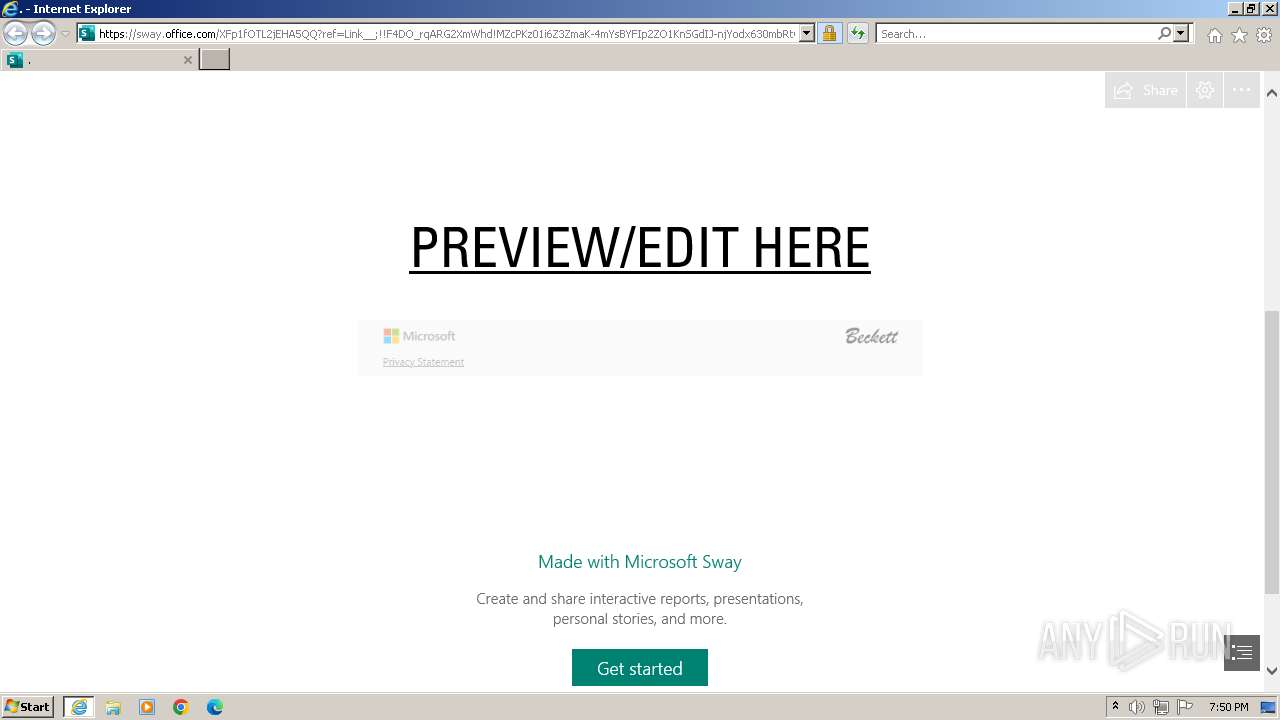Launch Google Chrome from the taskbar
This screenshot has height=720, width=1280.
pos(181,707)
